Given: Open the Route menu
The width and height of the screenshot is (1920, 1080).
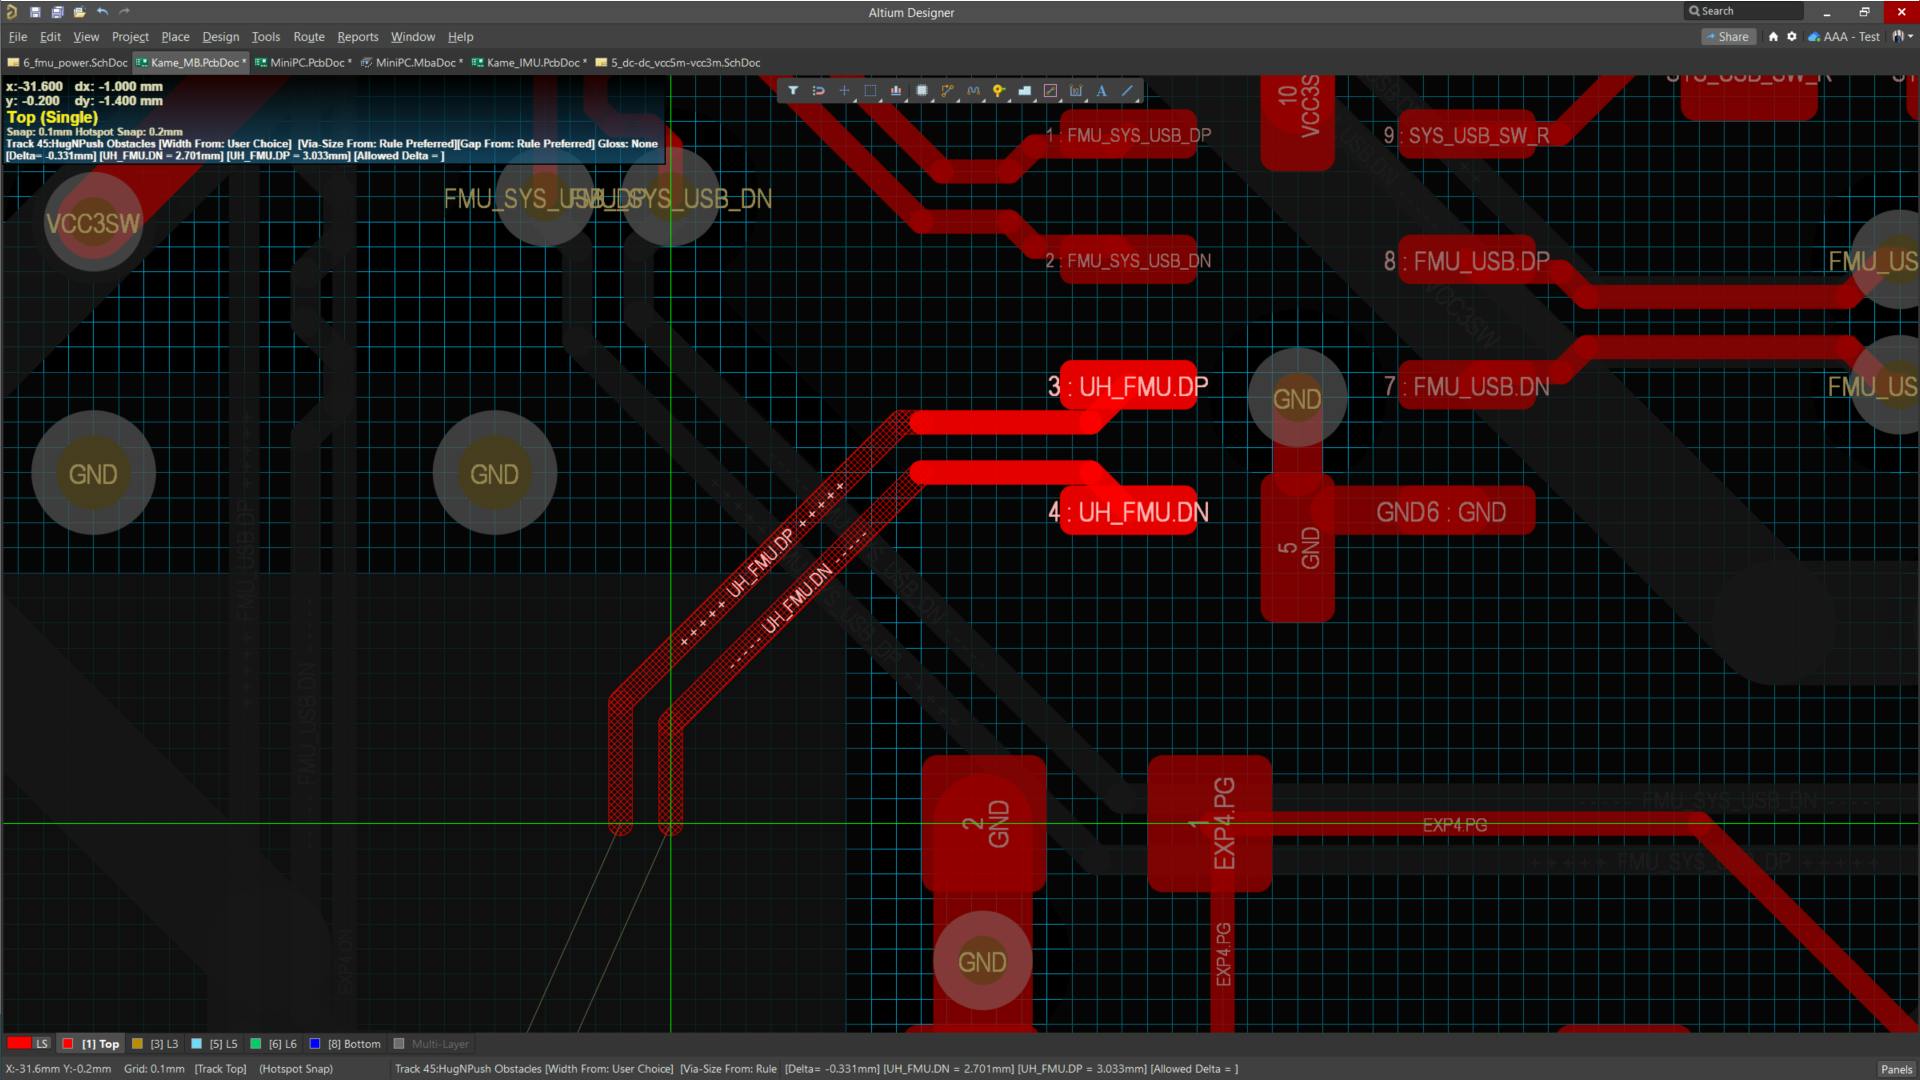Looking at the screenshot, I should [308, 36].
